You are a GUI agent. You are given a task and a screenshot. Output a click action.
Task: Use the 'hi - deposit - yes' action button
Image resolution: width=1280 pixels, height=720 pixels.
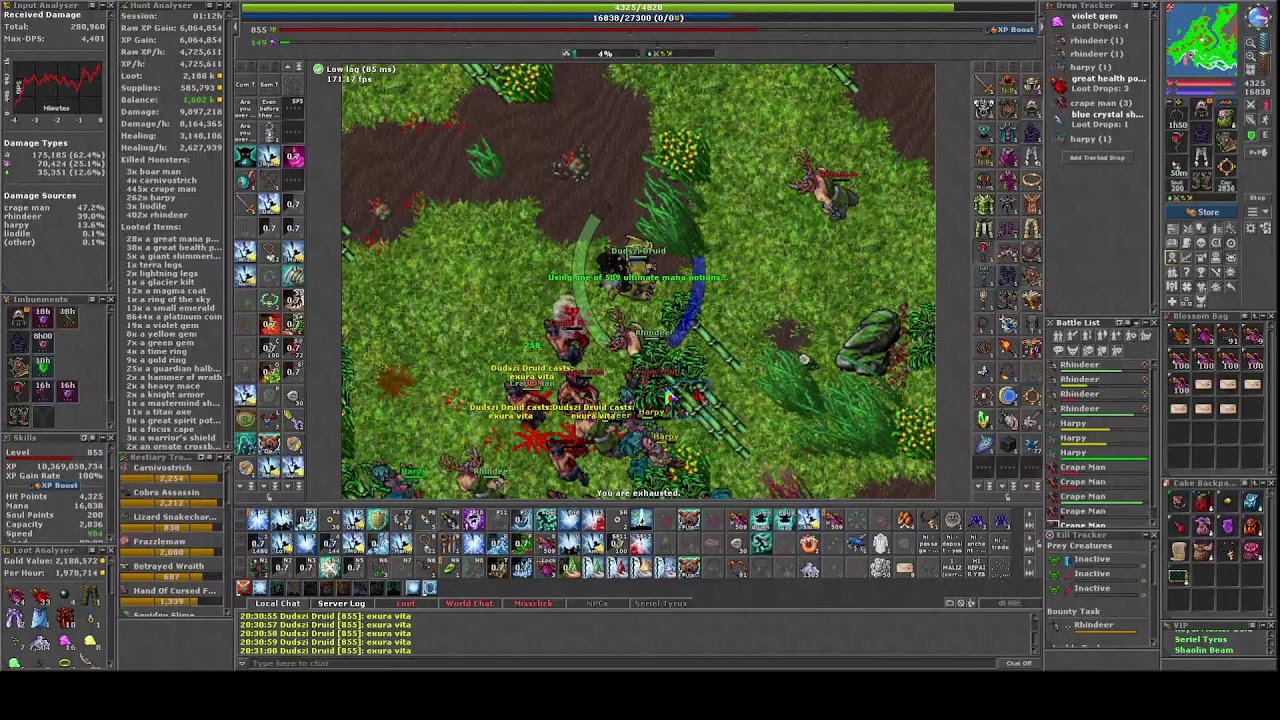(x=952, y=544)
